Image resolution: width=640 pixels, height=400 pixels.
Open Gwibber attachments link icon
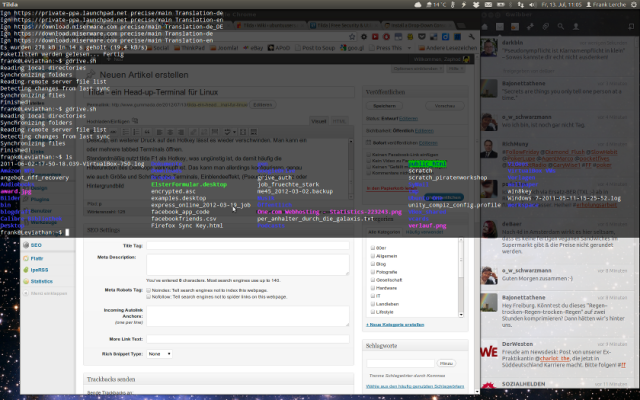546,27
